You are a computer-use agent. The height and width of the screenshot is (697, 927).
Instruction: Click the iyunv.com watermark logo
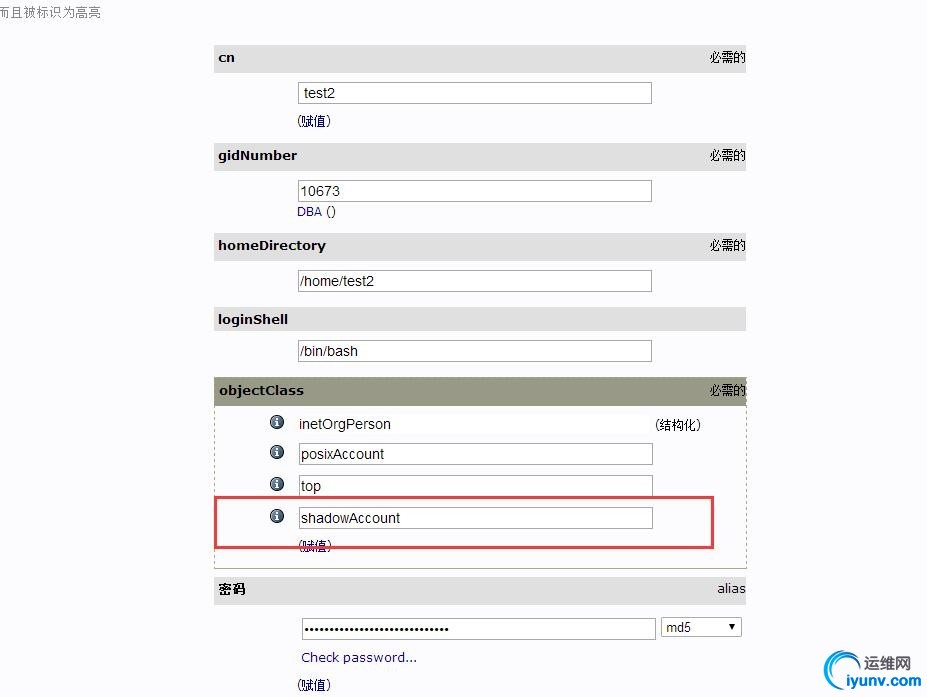[873, 670]
